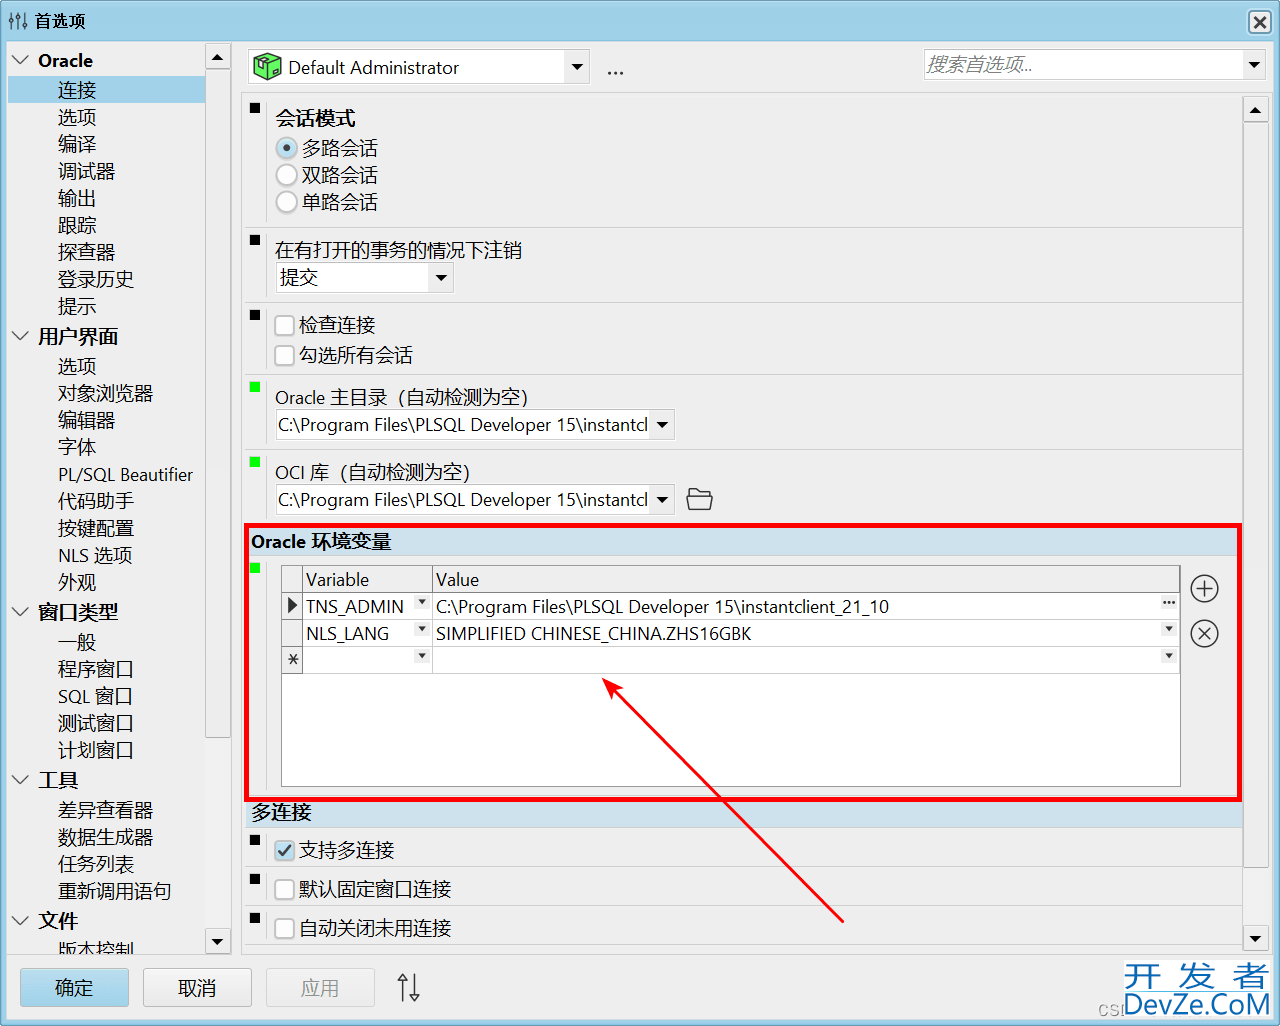Screen dimensions: 1280x1026
Task: Open the 提交 logoff action dropdown
Action: pyautogui.click(x=441, y=278)
